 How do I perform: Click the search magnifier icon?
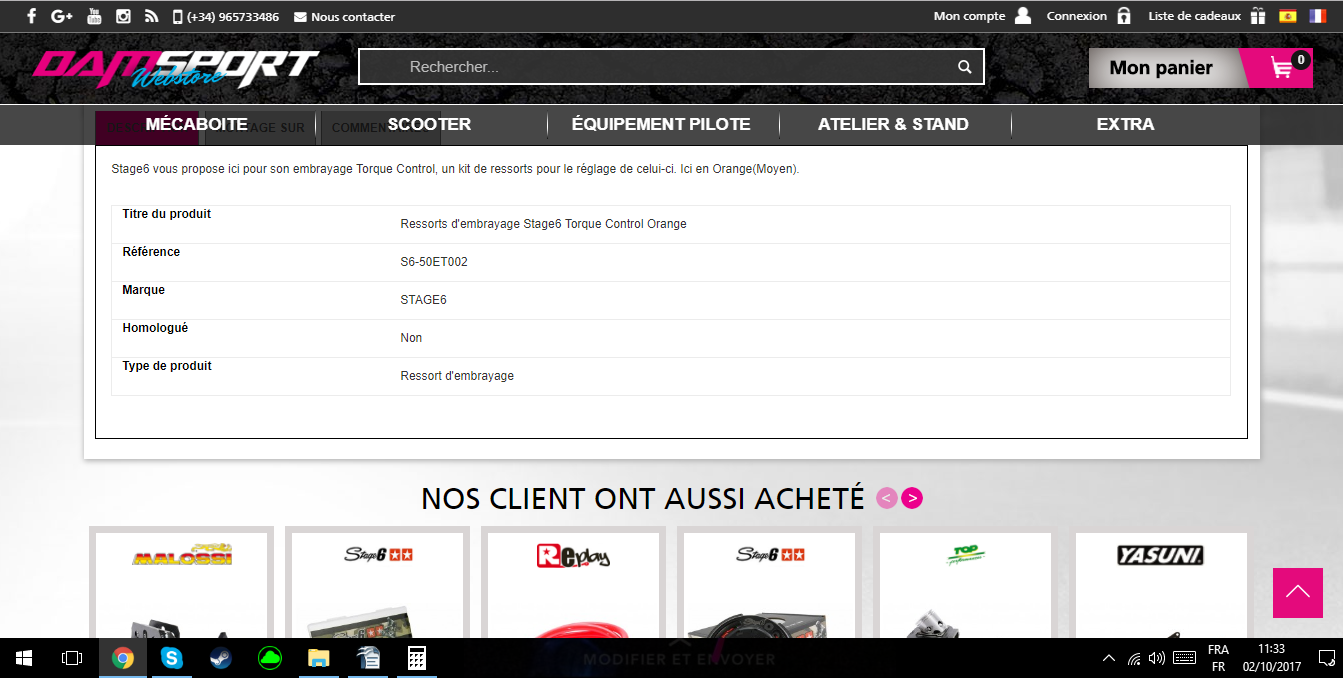click(x=964, y=67)
